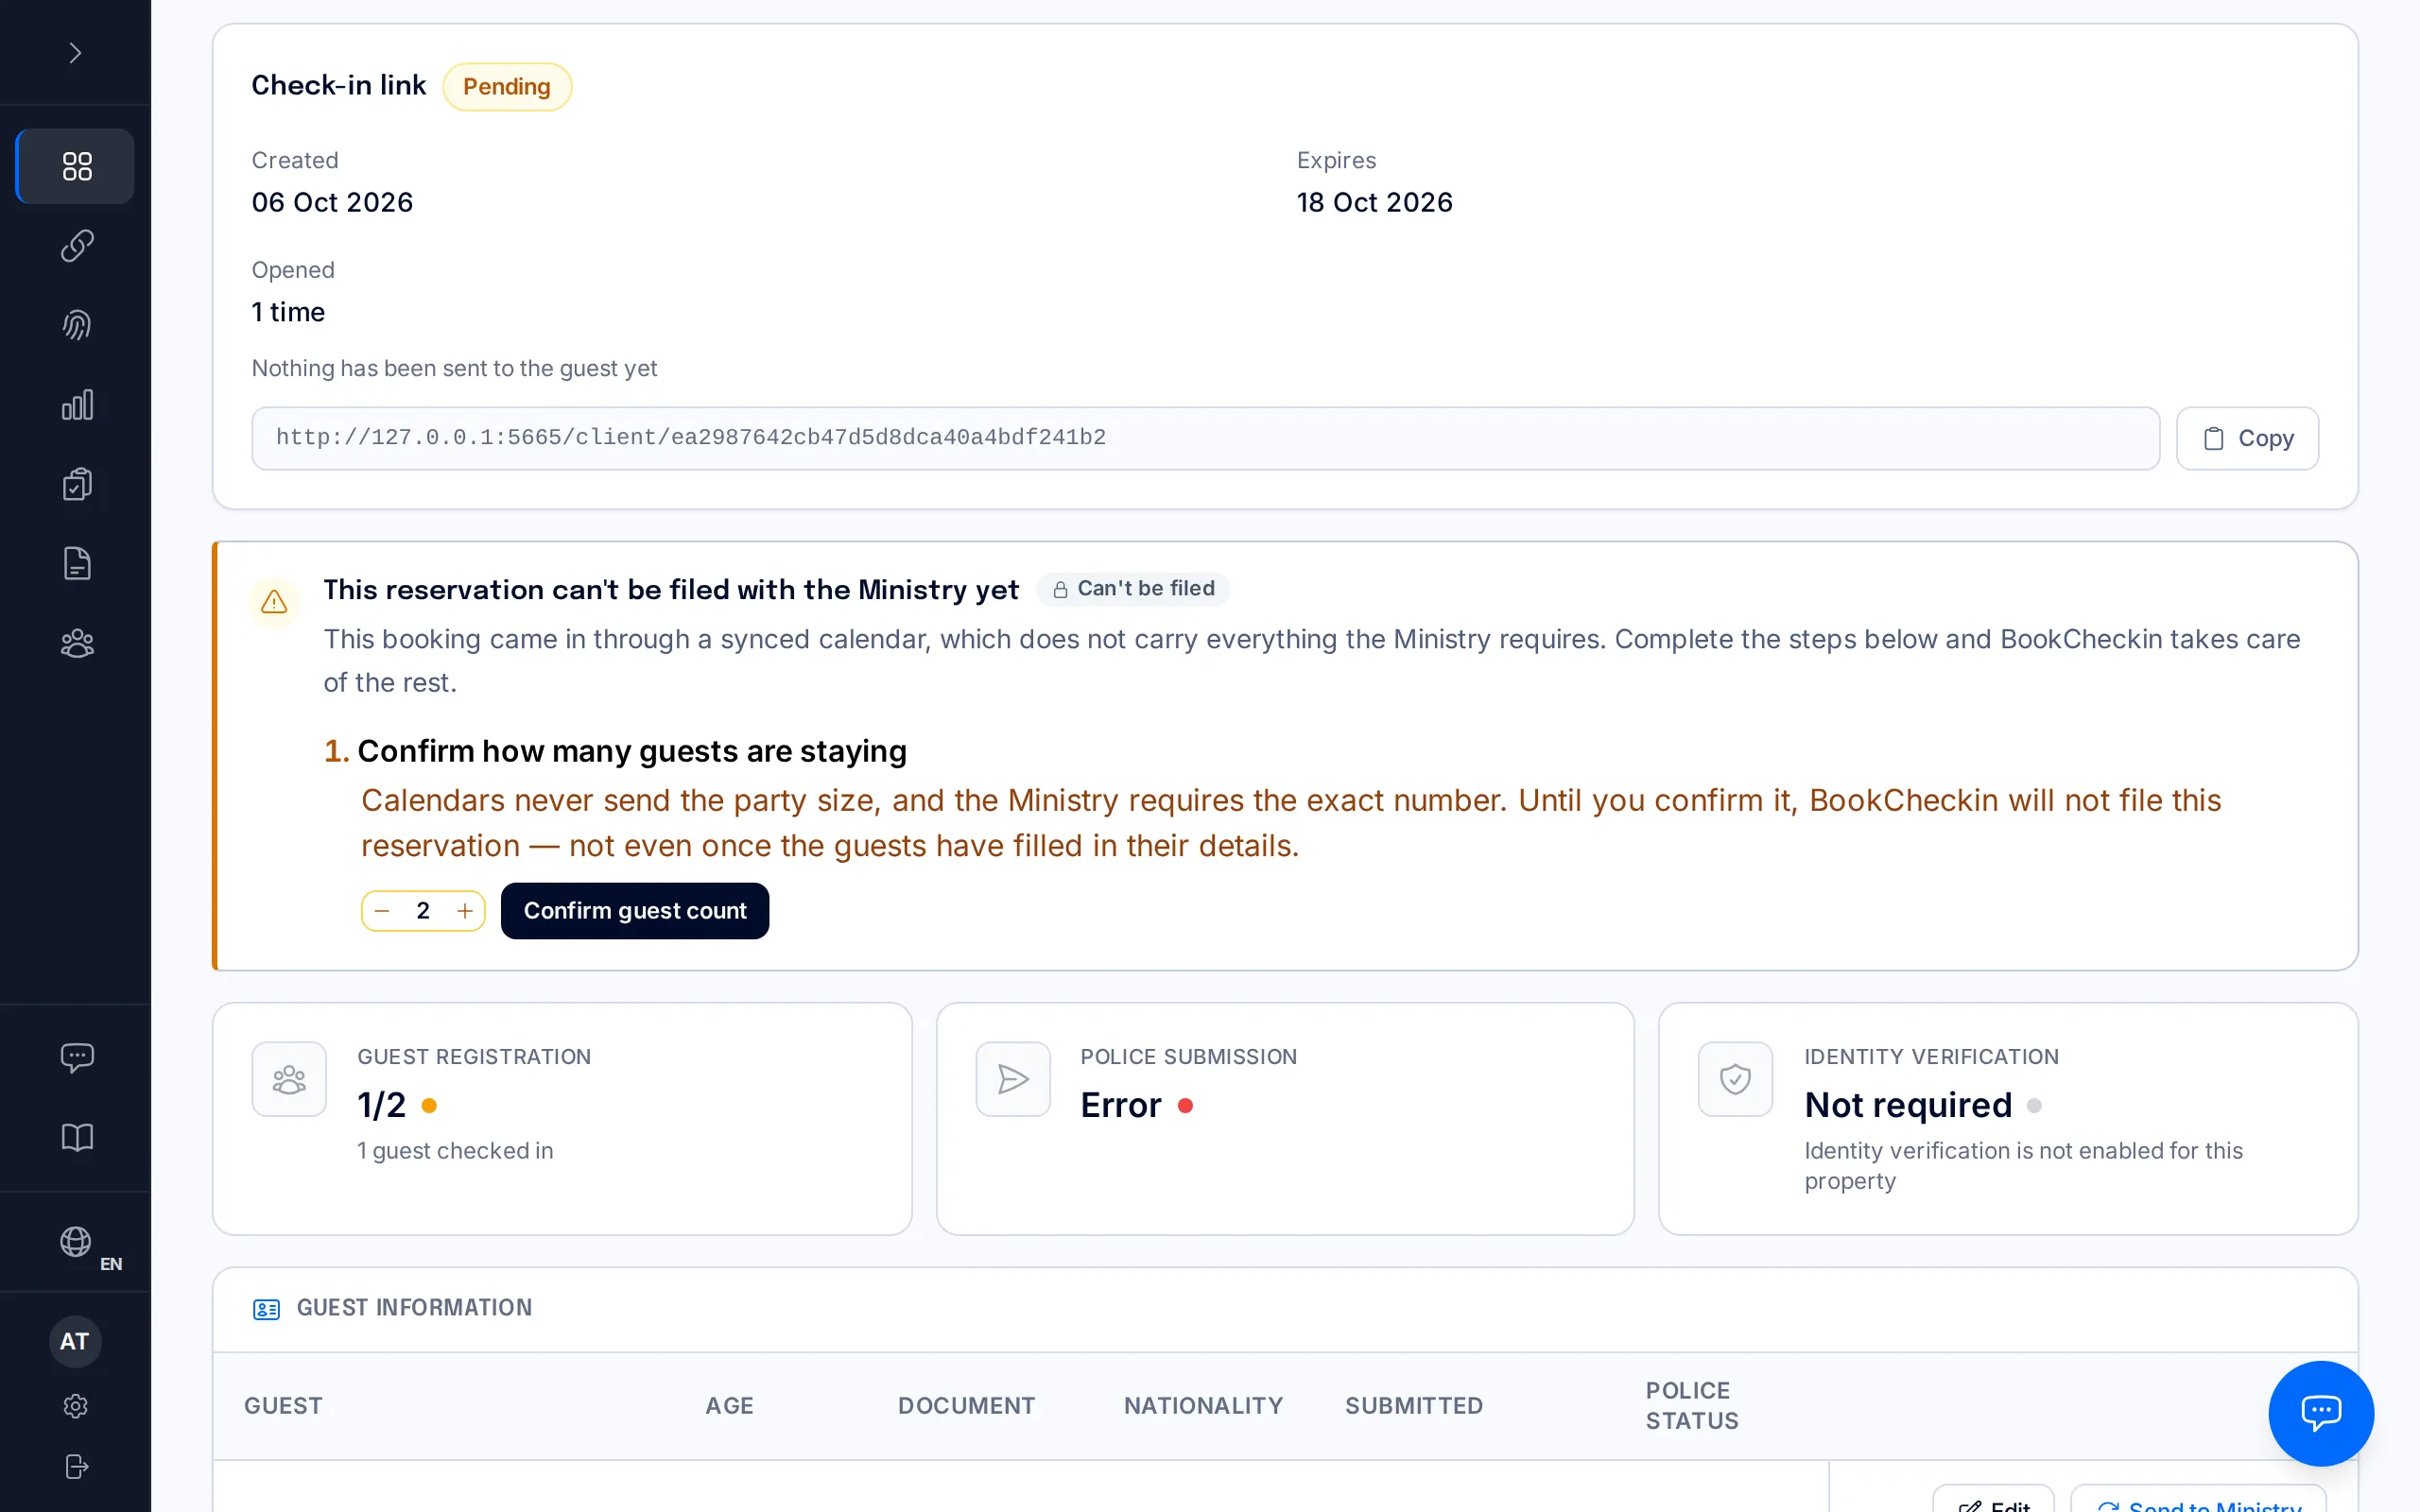Click the orange warning triangle icon
Screen dimensions: 2420x1512
[274, 602]
